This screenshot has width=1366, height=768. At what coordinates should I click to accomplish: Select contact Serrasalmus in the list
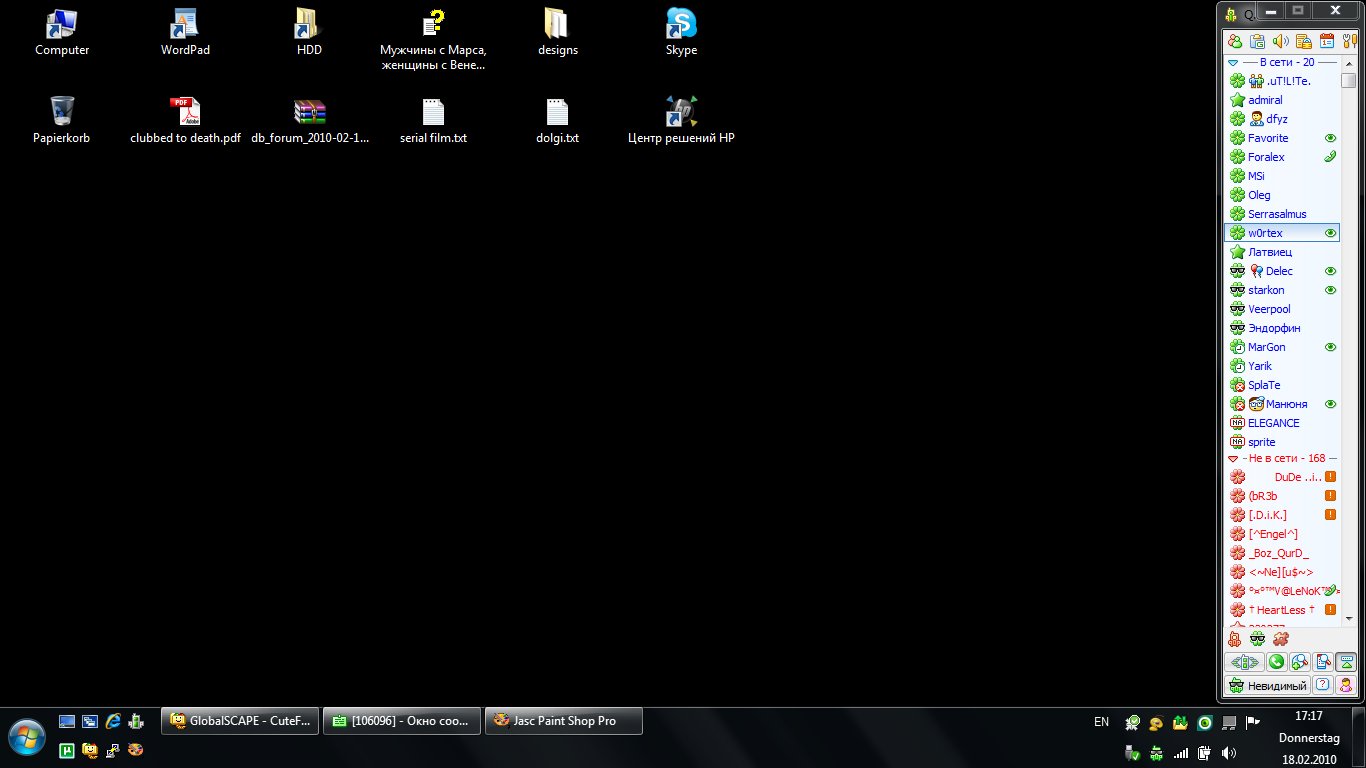1277,214
